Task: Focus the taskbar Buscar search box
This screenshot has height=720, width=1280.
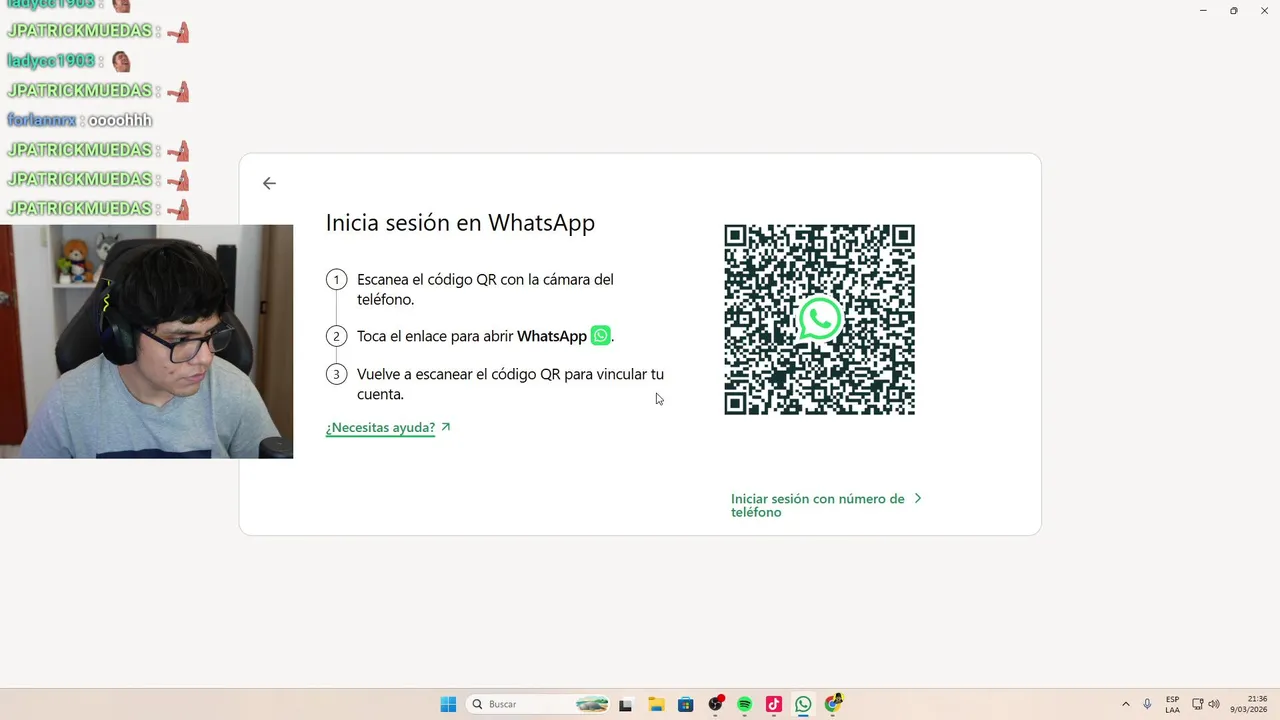Action: point(538,704)
